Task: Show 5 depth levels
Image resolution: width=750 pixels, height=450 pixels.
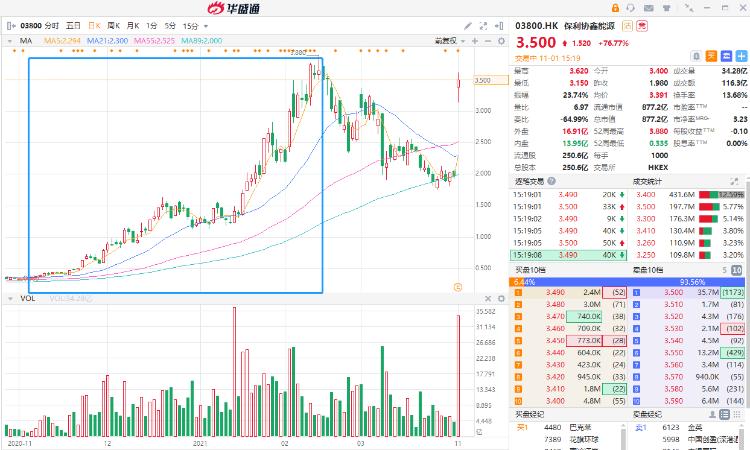Action: pyautogui.click(x=724, y=270)
